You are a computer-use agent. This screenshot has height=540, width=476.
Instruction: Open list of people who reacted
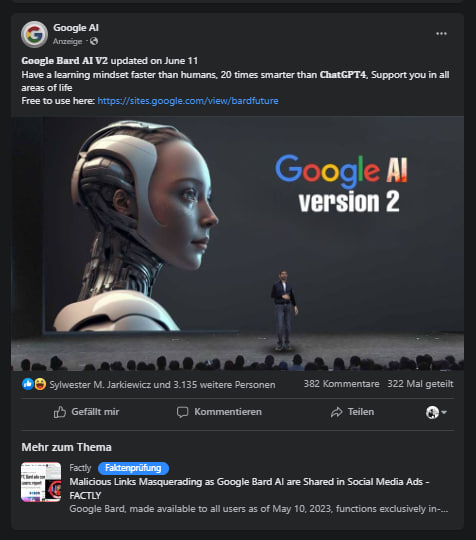[x=162, y=384]
